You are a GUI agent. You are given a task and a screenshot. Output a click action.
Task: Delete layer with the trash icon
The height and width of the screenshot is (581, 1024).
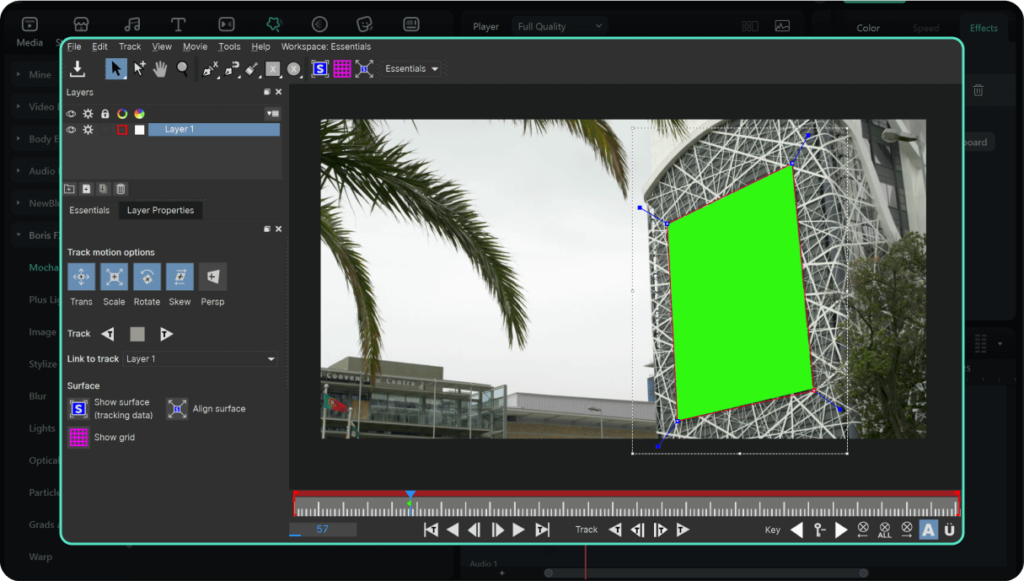click(x=121, y=189)
